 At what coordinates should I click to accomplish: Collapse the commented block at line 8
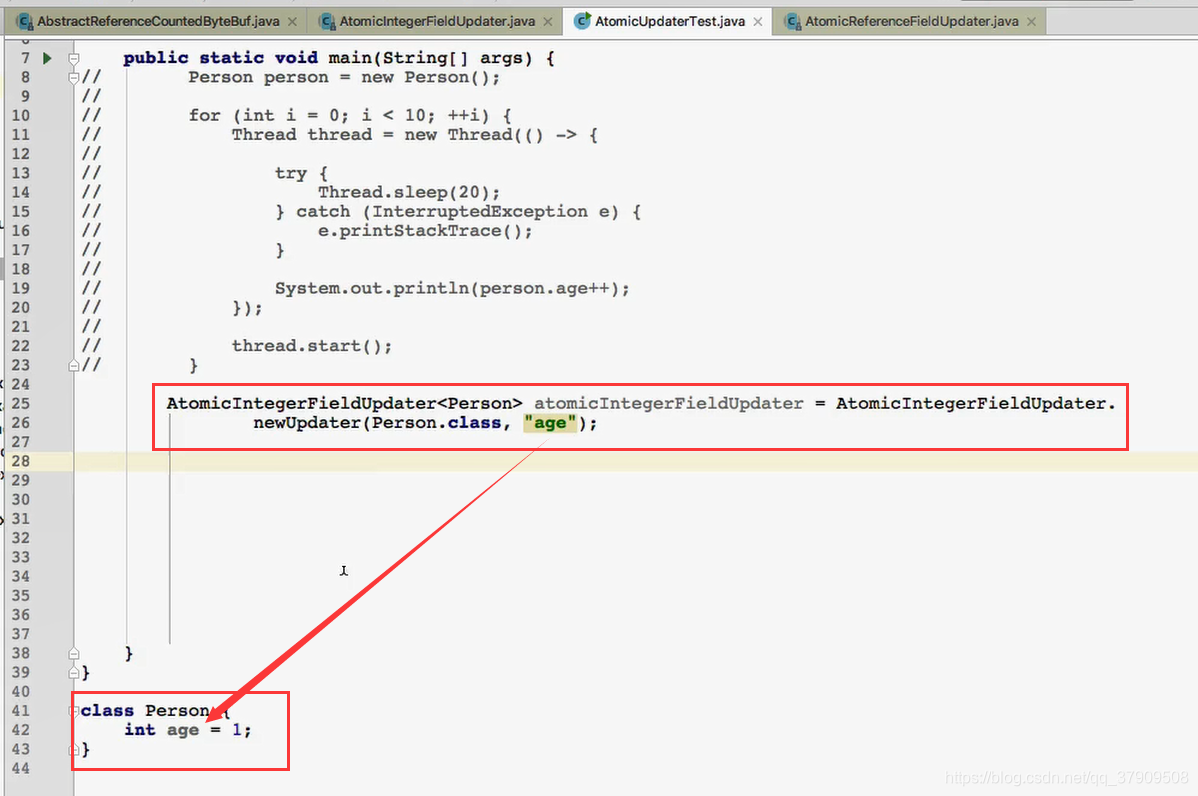(73, 77)
